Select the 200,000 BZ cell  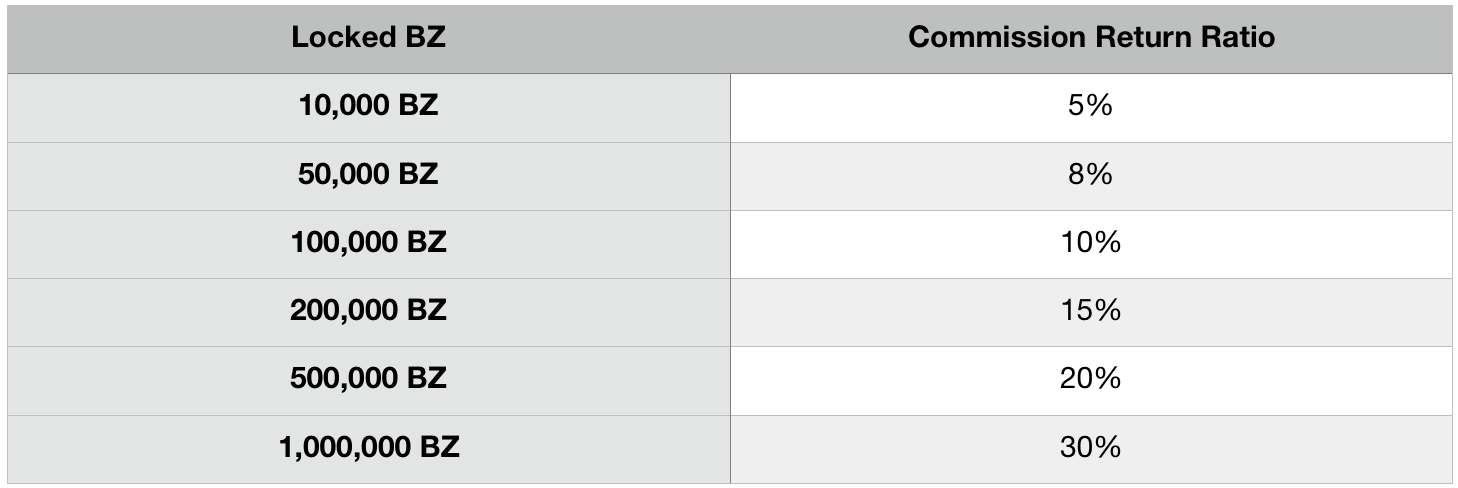tap(368, 310)
